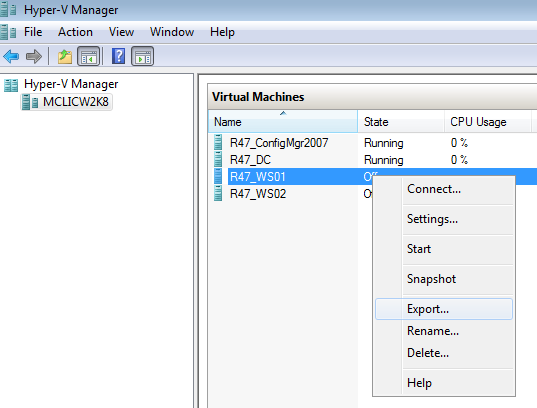Screen dimensions: 537x408
Task: Open the blue Help question mark icon
Action: coord(118,56)
